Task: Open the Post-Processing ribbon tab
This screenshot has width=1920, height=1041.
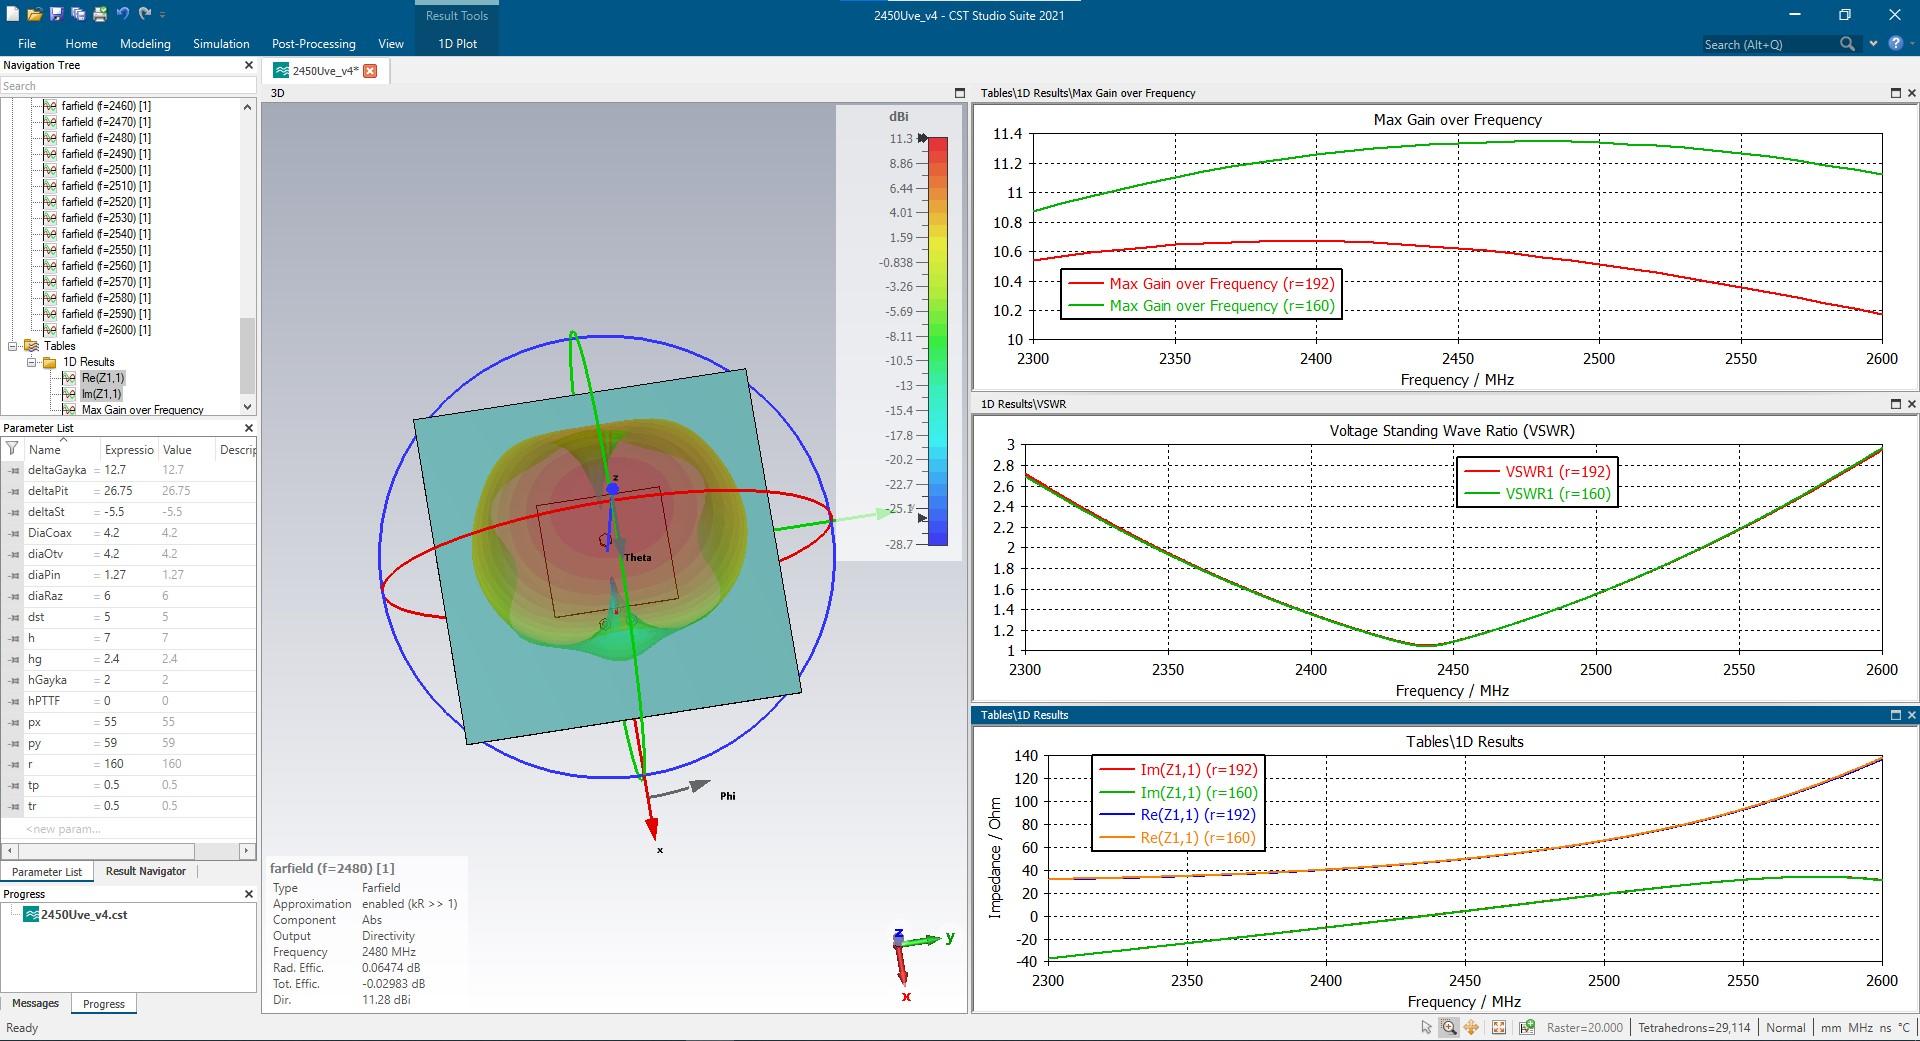Action: point(313,44)
